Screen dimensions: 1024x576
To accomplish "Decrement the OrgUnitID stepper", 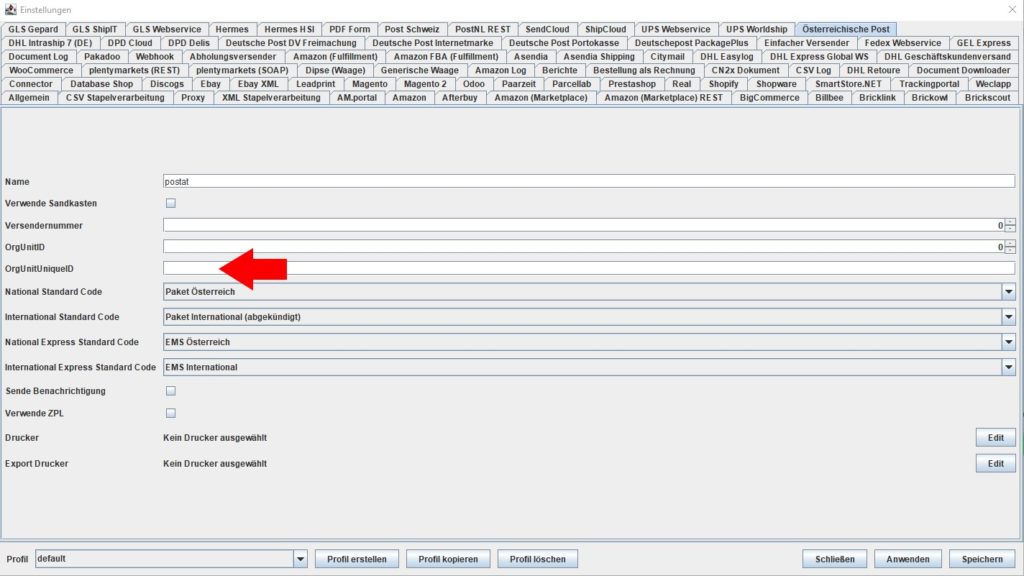I will point(1010,250).
